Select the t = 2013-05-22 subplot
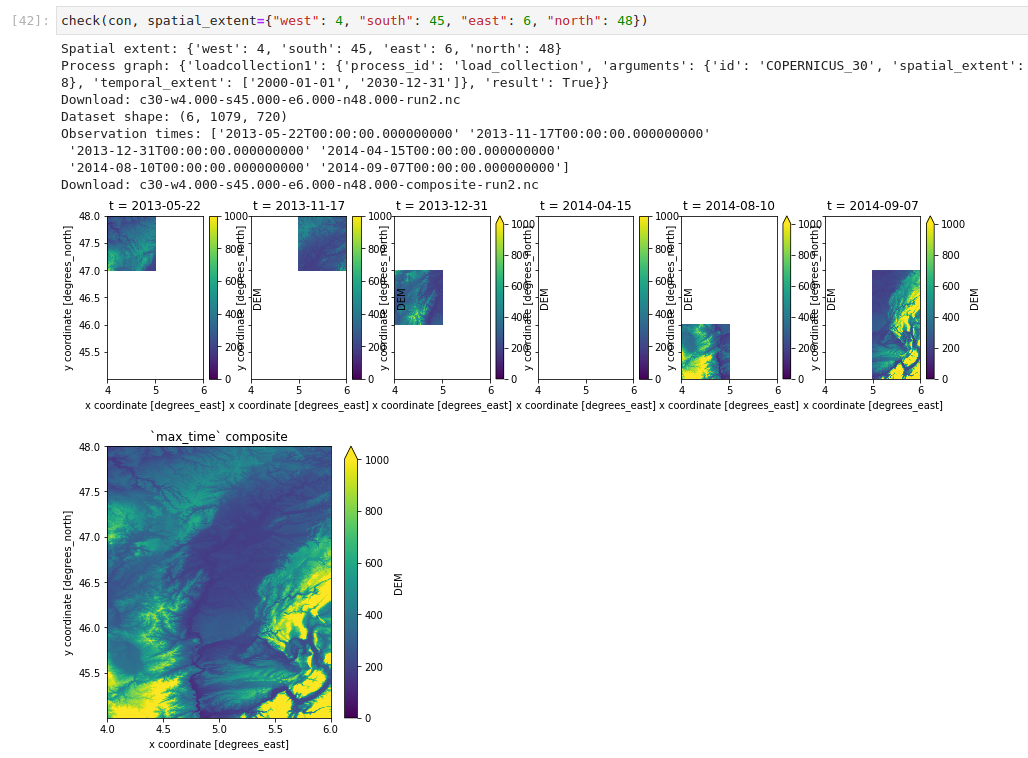Image resolution: width=1028 pixels, height=758 pixels. click(x=132, y=245)
